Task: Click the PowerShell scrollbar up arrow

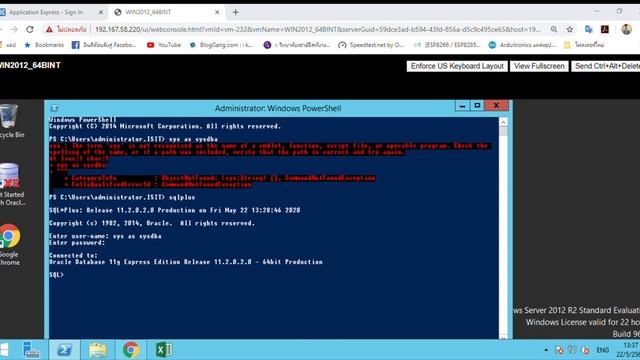Action: pyautogui.click(x=503, y=122)
